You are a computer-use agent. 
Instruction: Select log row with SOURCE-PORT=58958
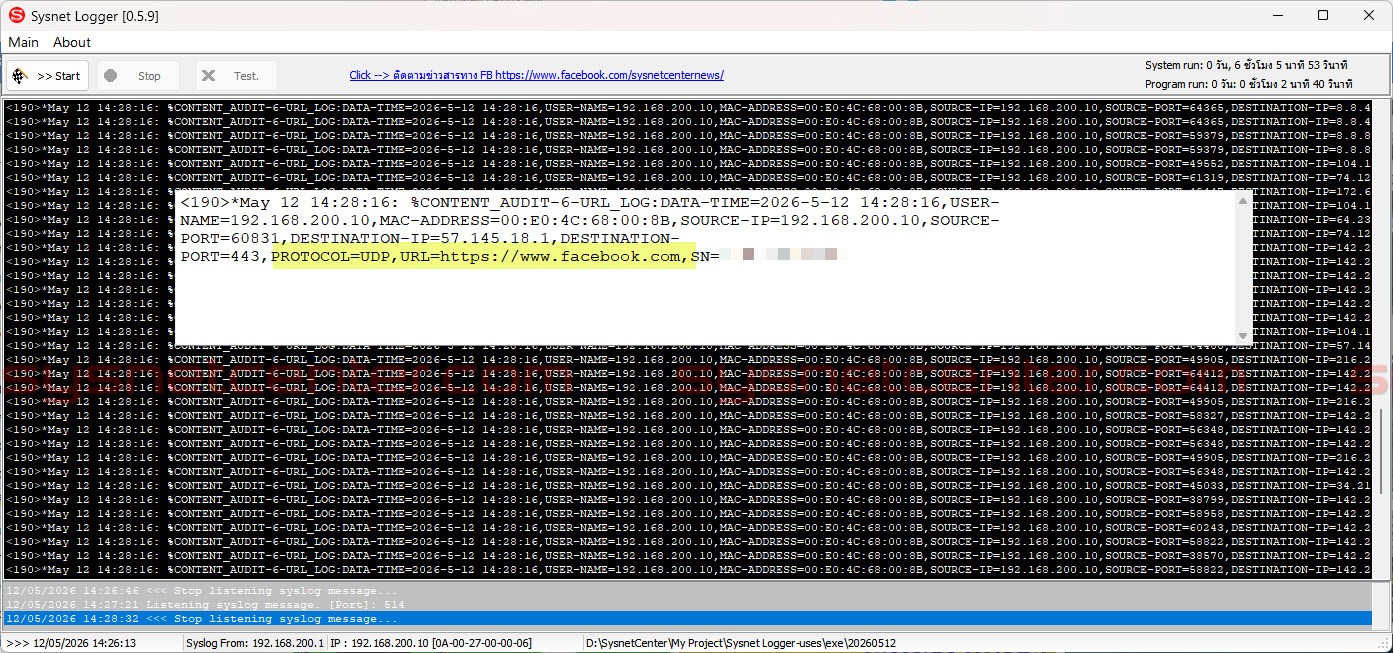688,514
